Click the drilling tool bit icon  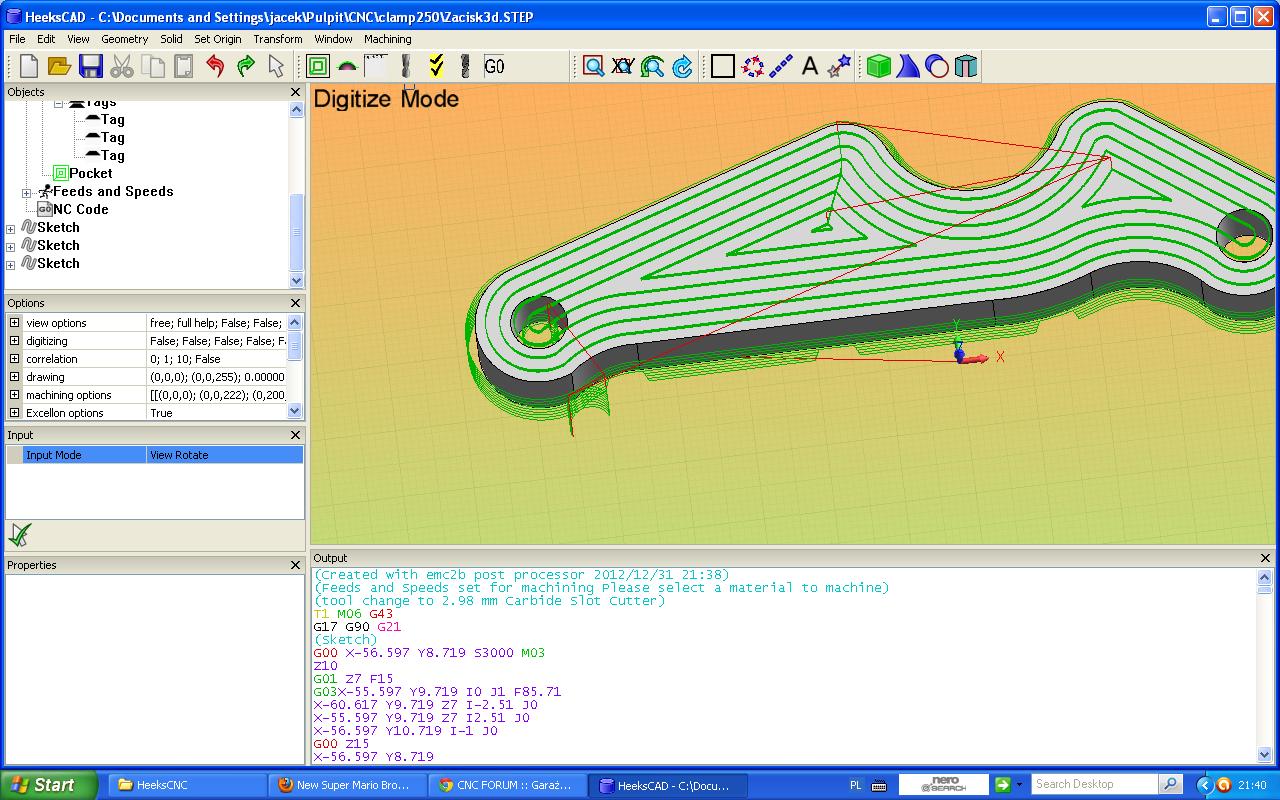(406, 66)
